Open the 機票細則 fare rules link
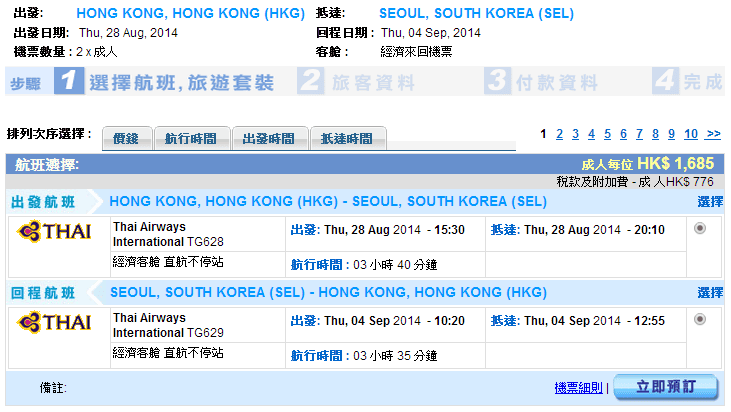Screen dimensions: 731x412 click(x=579, y=388)
